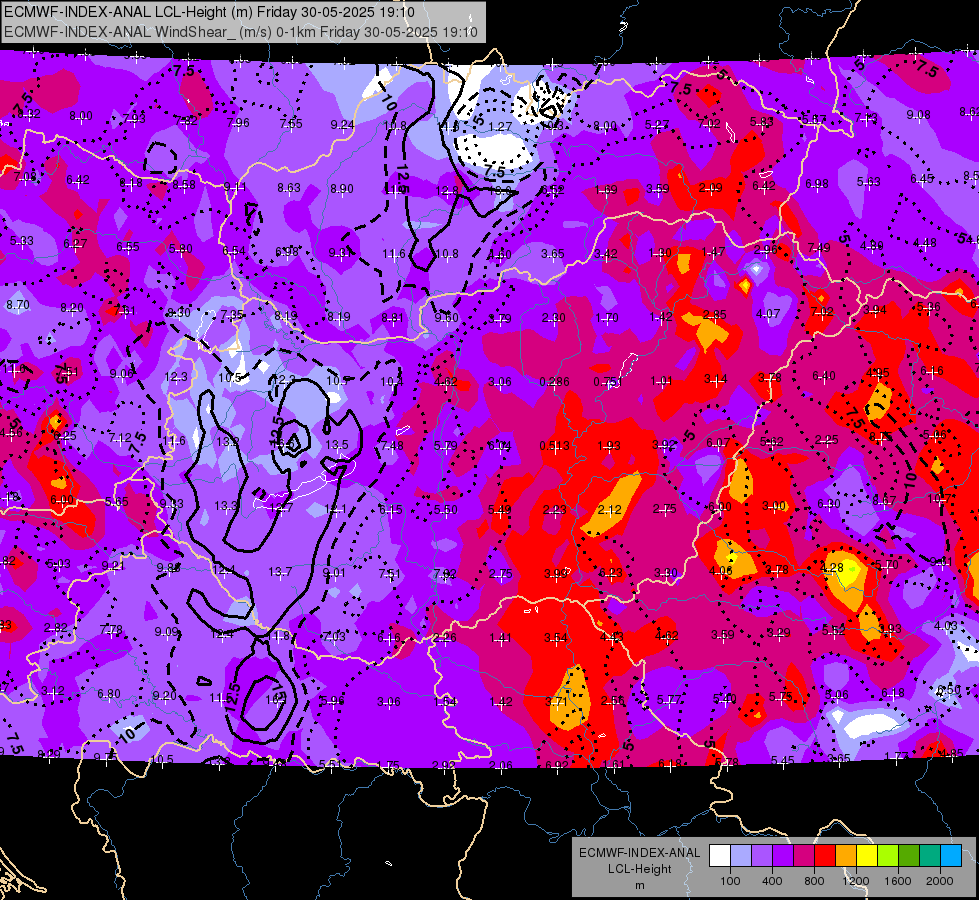Click the ECMWF-INDEX-ANAL legend title
The image size is (979, 900).
639,853
